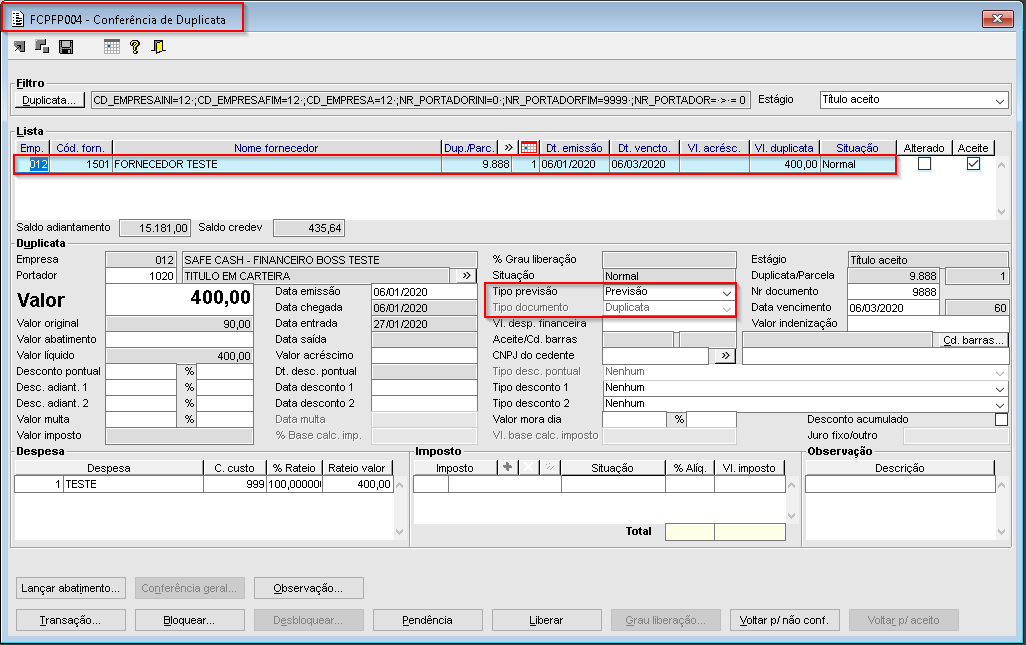Click the lookup arrow button beside Portador
The width and height of the screenshot is (1026, 645).
click(464, 275)
